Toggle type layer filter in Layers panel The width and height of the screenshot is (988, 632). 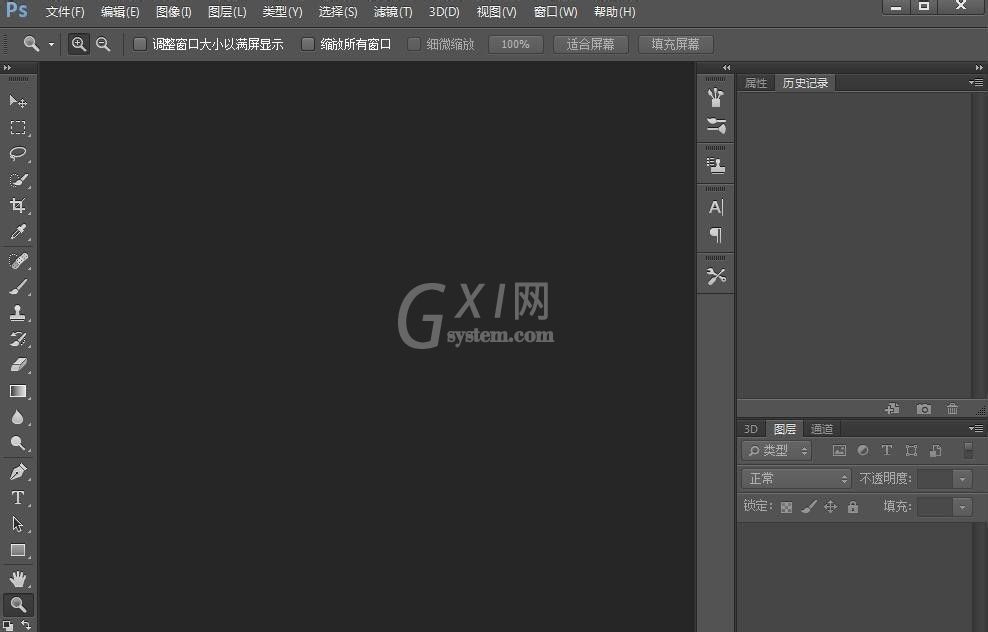(x=887, y=451)
